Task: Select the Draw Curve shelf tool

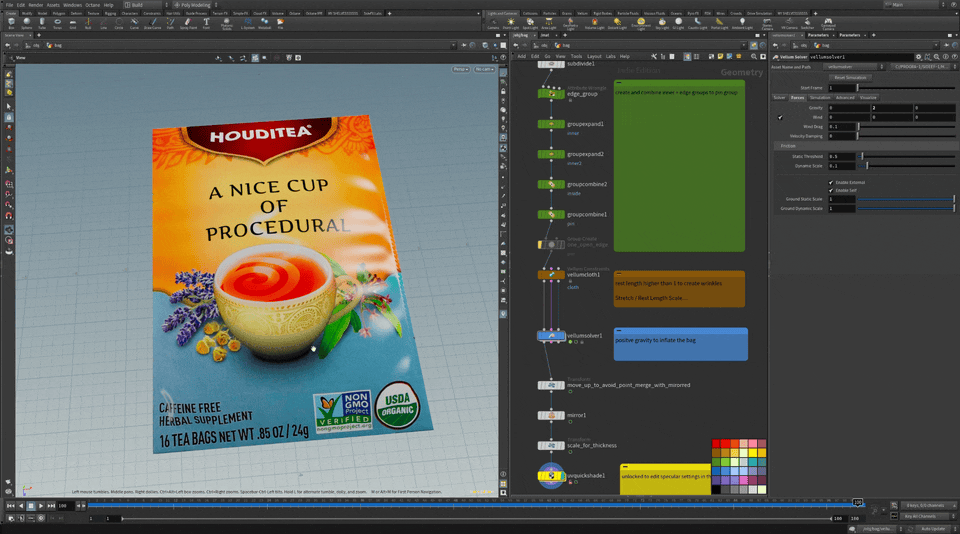Action: pyautogui.click(x=152, y=23)
